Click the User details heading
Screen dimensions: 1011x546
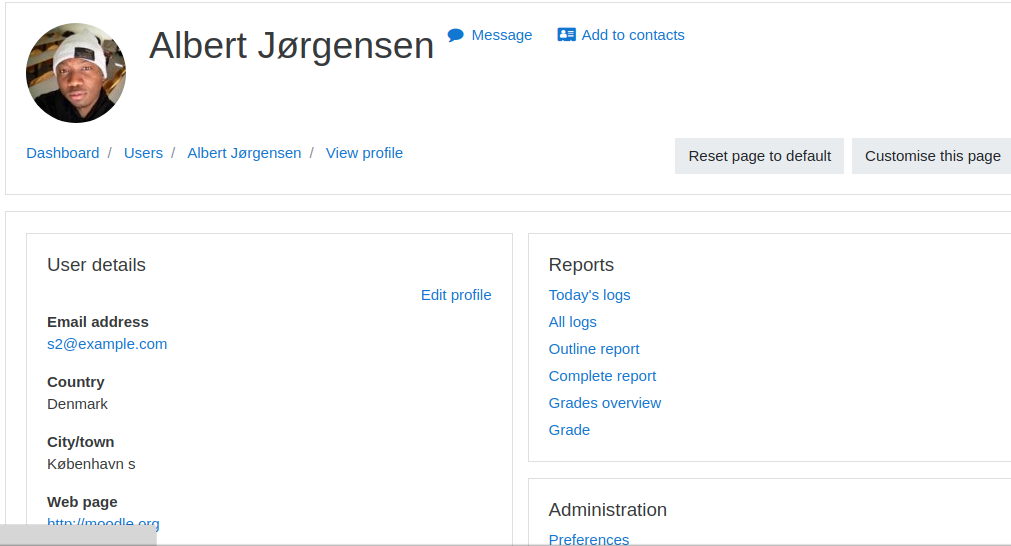96,265
